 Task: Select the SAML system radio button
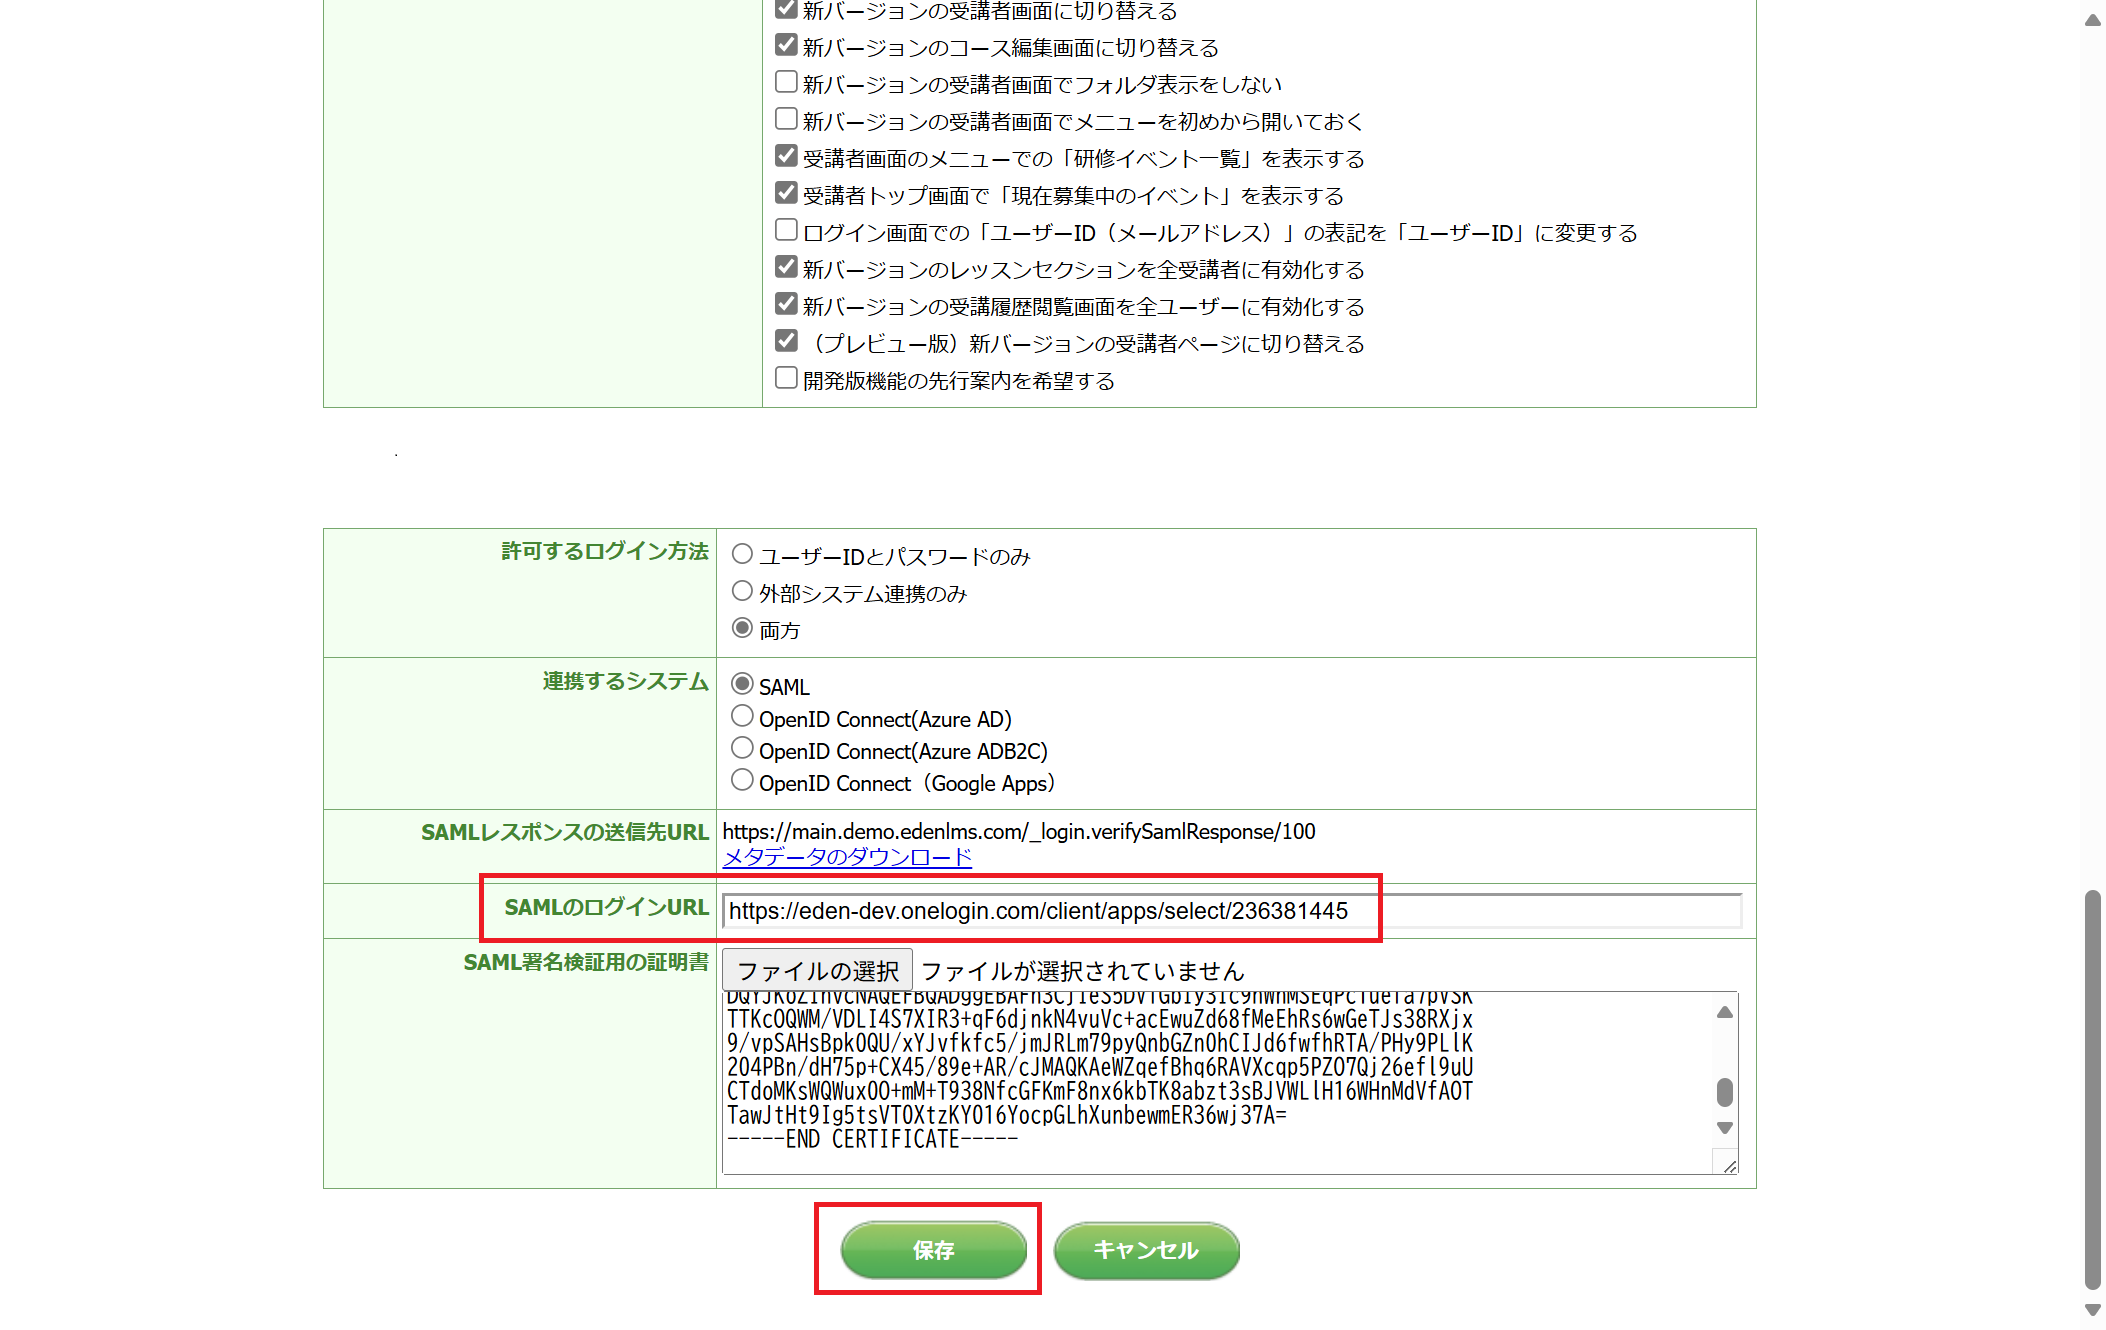742,684
